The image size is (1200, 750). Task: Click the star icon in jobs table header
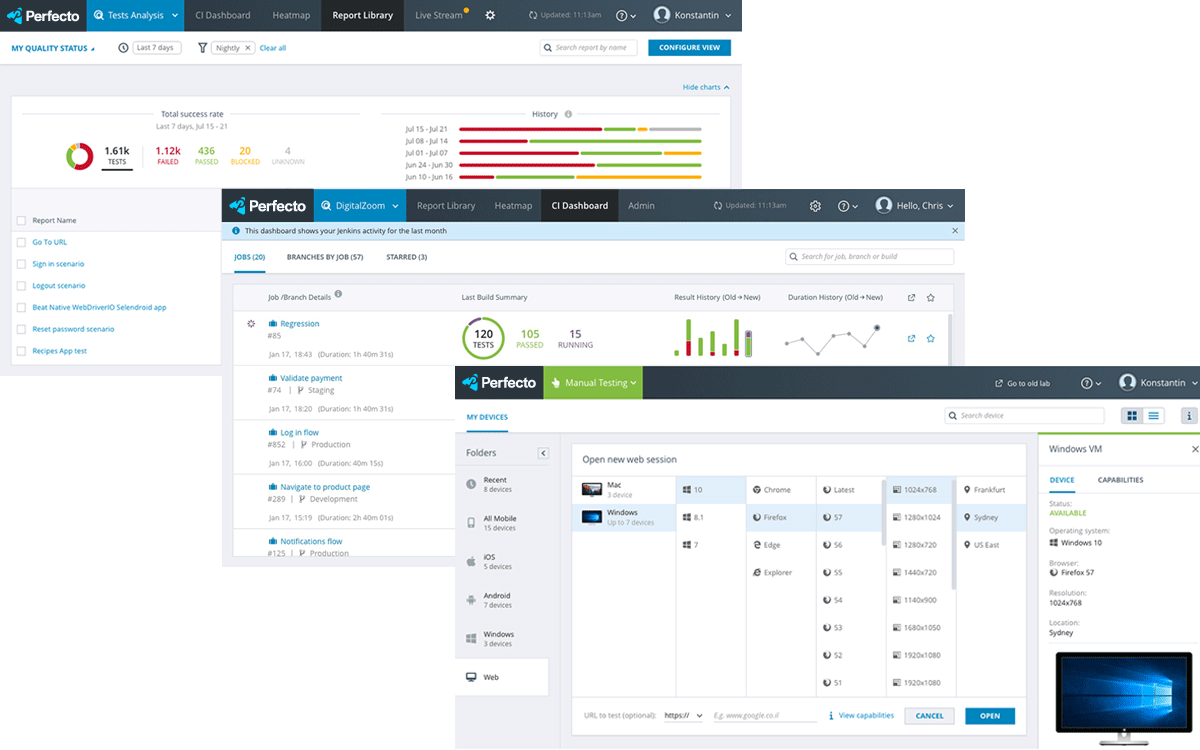click(931, 297)
